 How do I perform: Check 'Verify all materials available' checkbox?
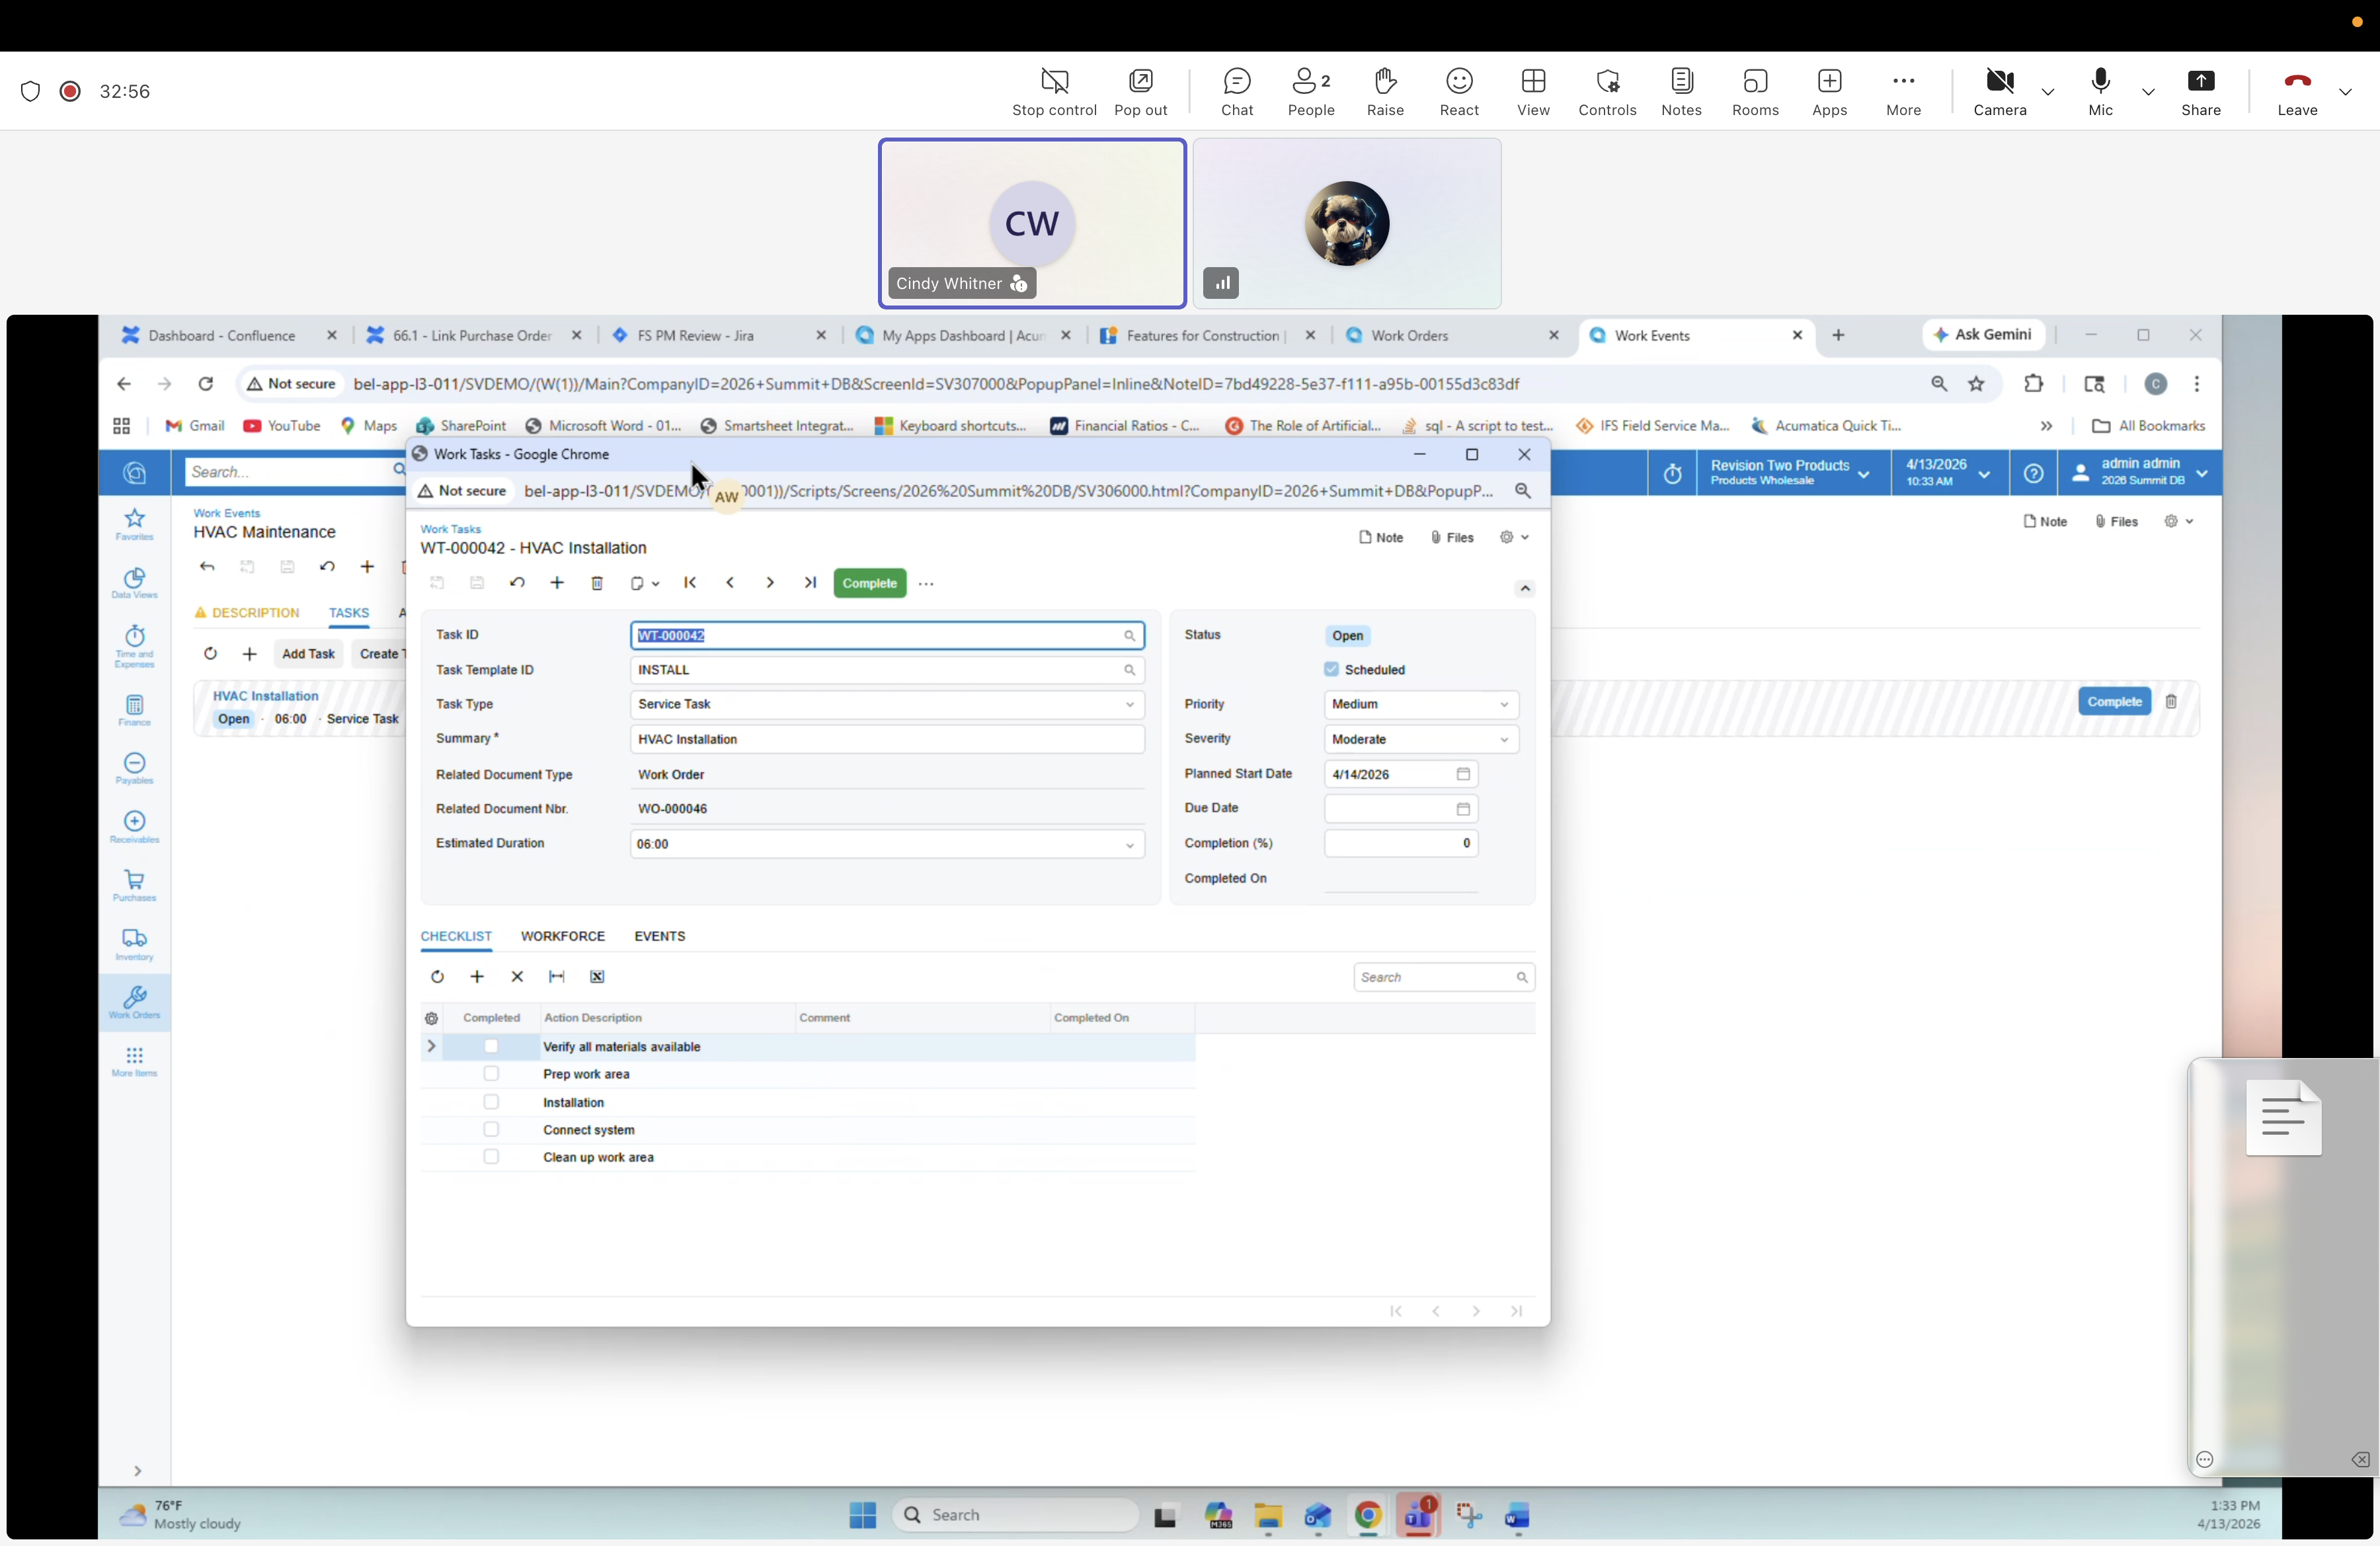[491, 1046]
